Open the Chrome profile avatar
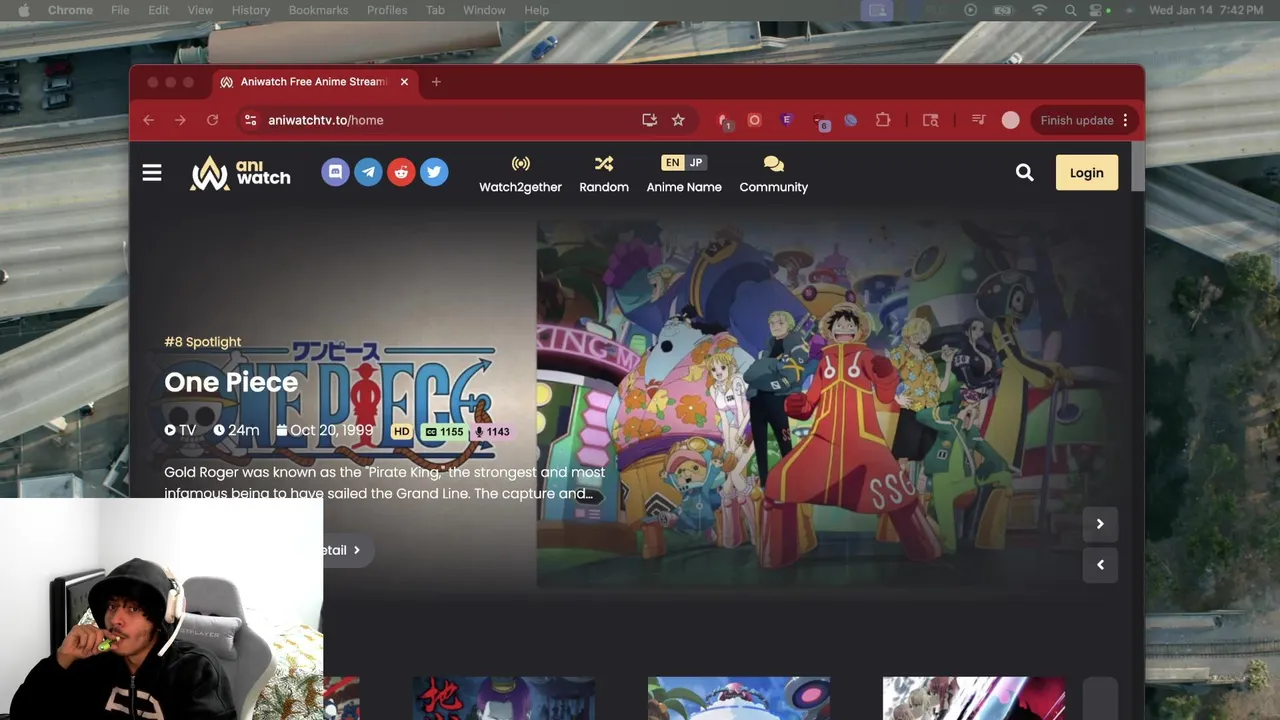 1011,120
